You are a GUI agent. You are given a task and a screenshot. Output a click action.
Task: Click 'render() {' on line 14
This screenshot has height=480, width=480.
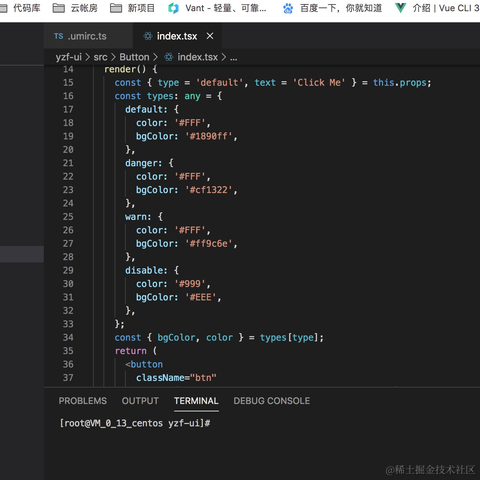point(131,69)
